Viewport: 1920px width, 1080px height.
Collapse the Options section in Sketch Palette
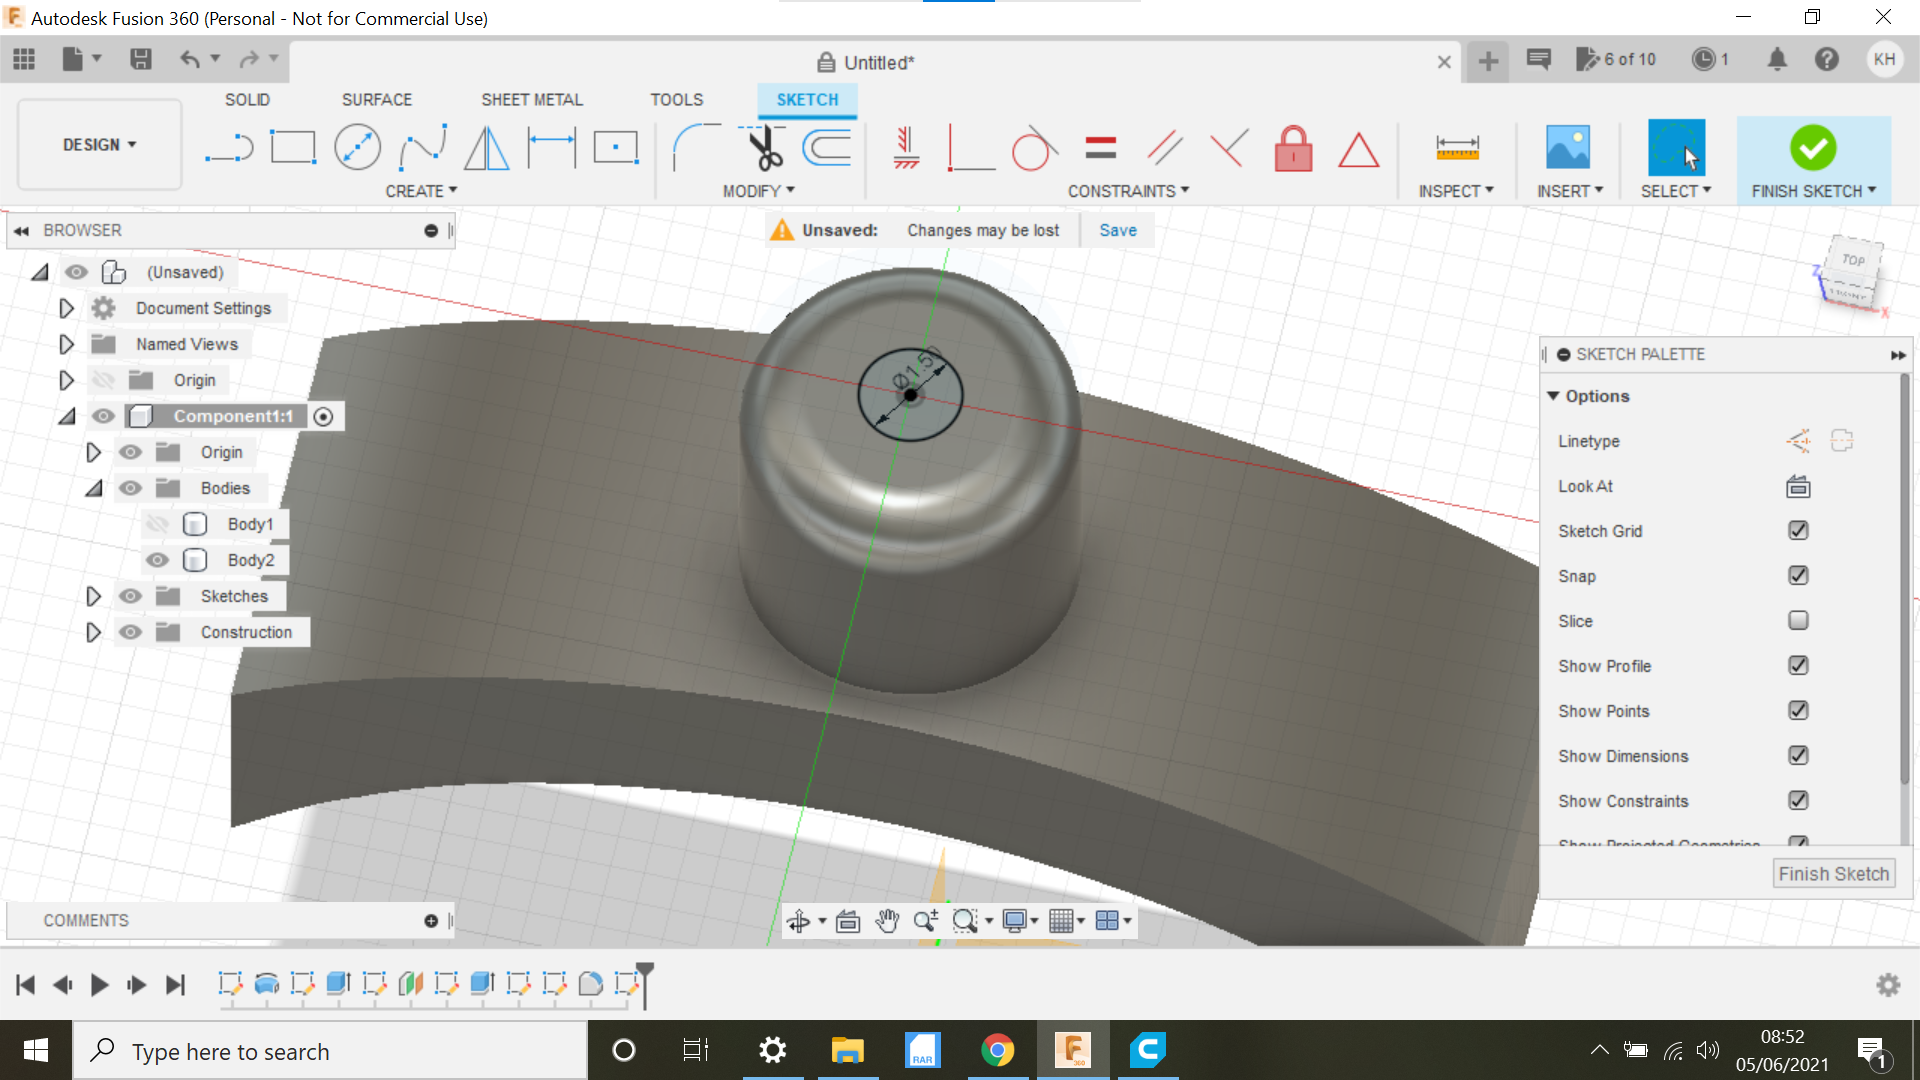1553,396
